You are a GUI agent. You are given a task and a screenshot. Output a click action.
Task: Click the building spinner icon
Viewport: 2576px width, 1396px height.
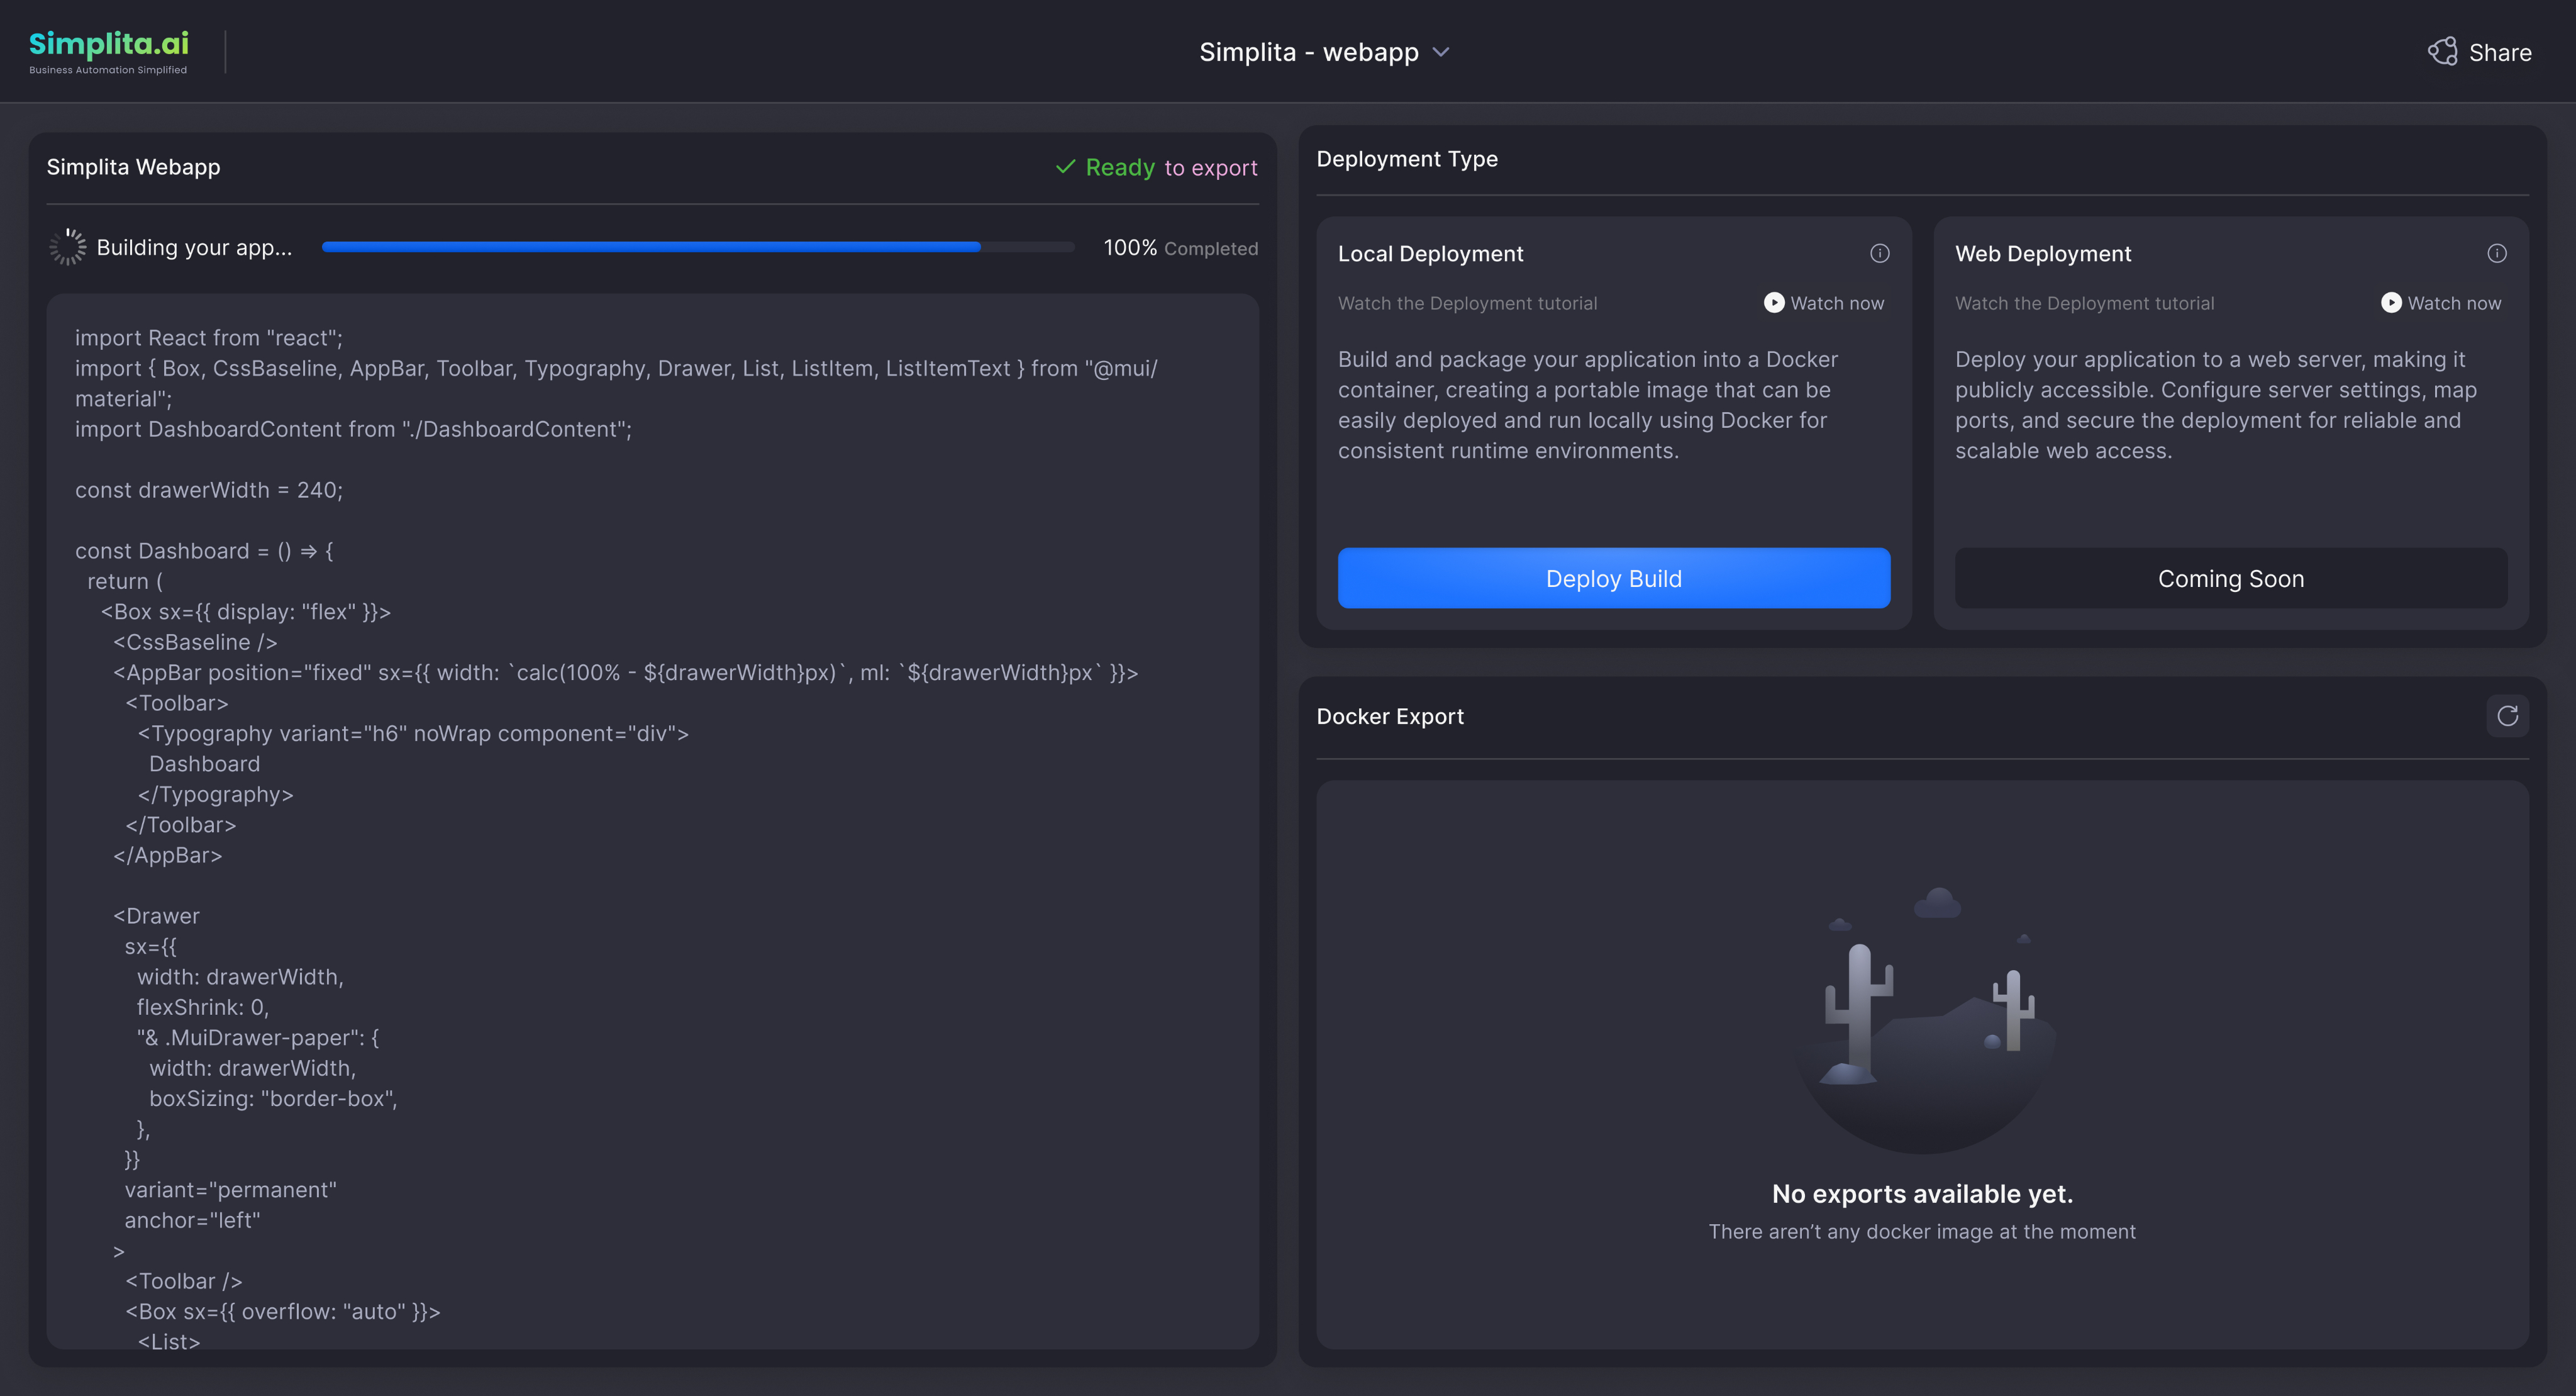coord(68,247)
